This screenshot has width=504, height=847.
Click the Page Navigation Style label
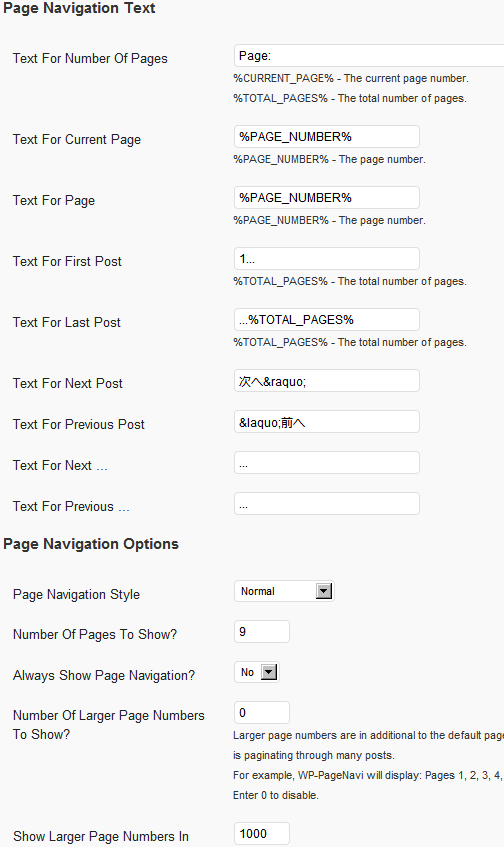click(76, 595)
